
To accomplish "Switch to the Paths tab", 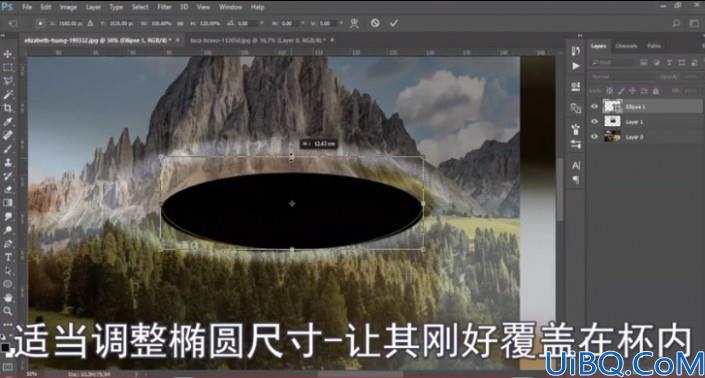I will (654, 46).
